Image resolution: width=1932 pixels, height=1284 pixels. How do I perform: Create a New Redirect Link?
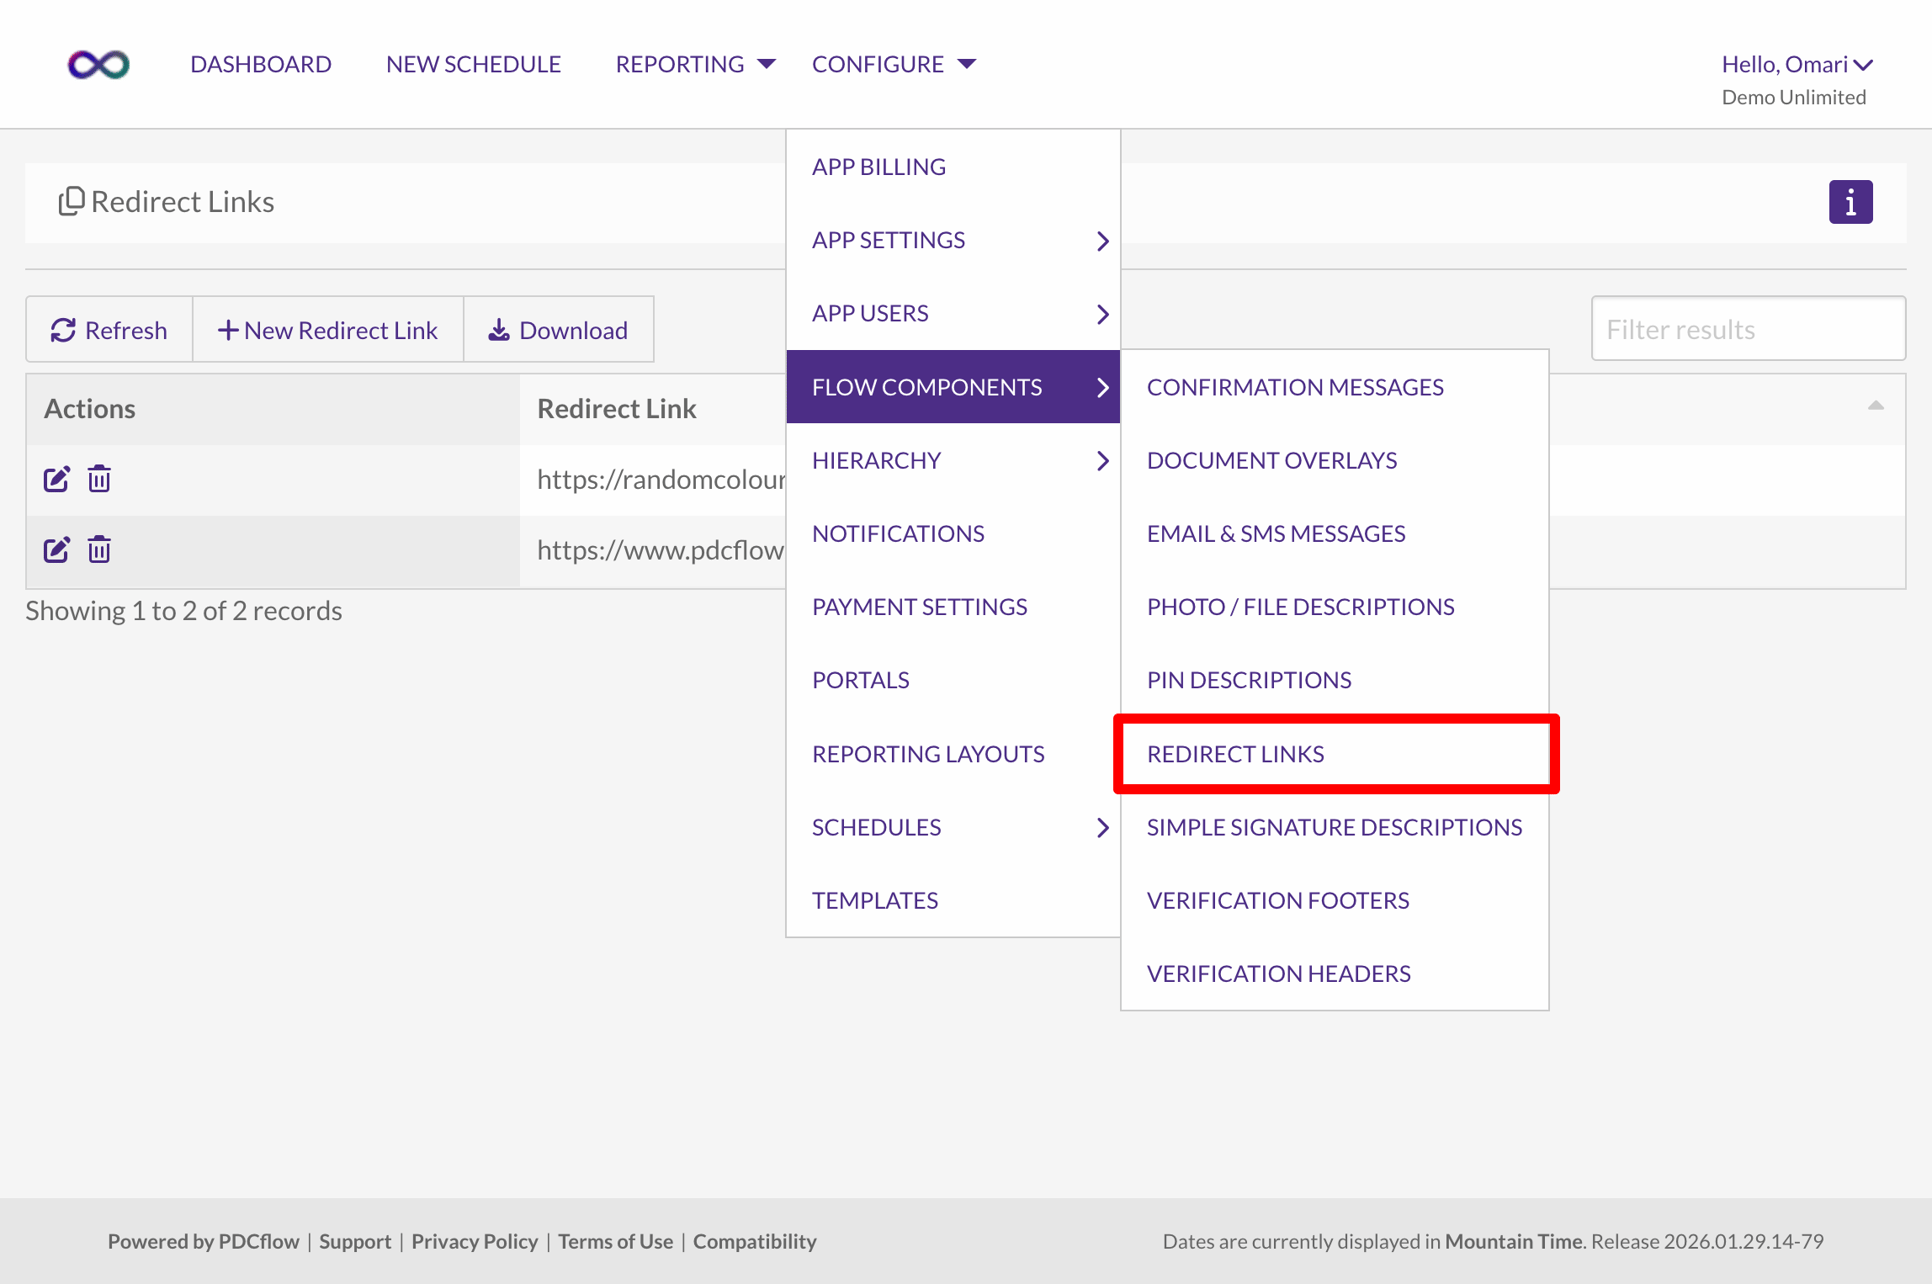(328, 329)
